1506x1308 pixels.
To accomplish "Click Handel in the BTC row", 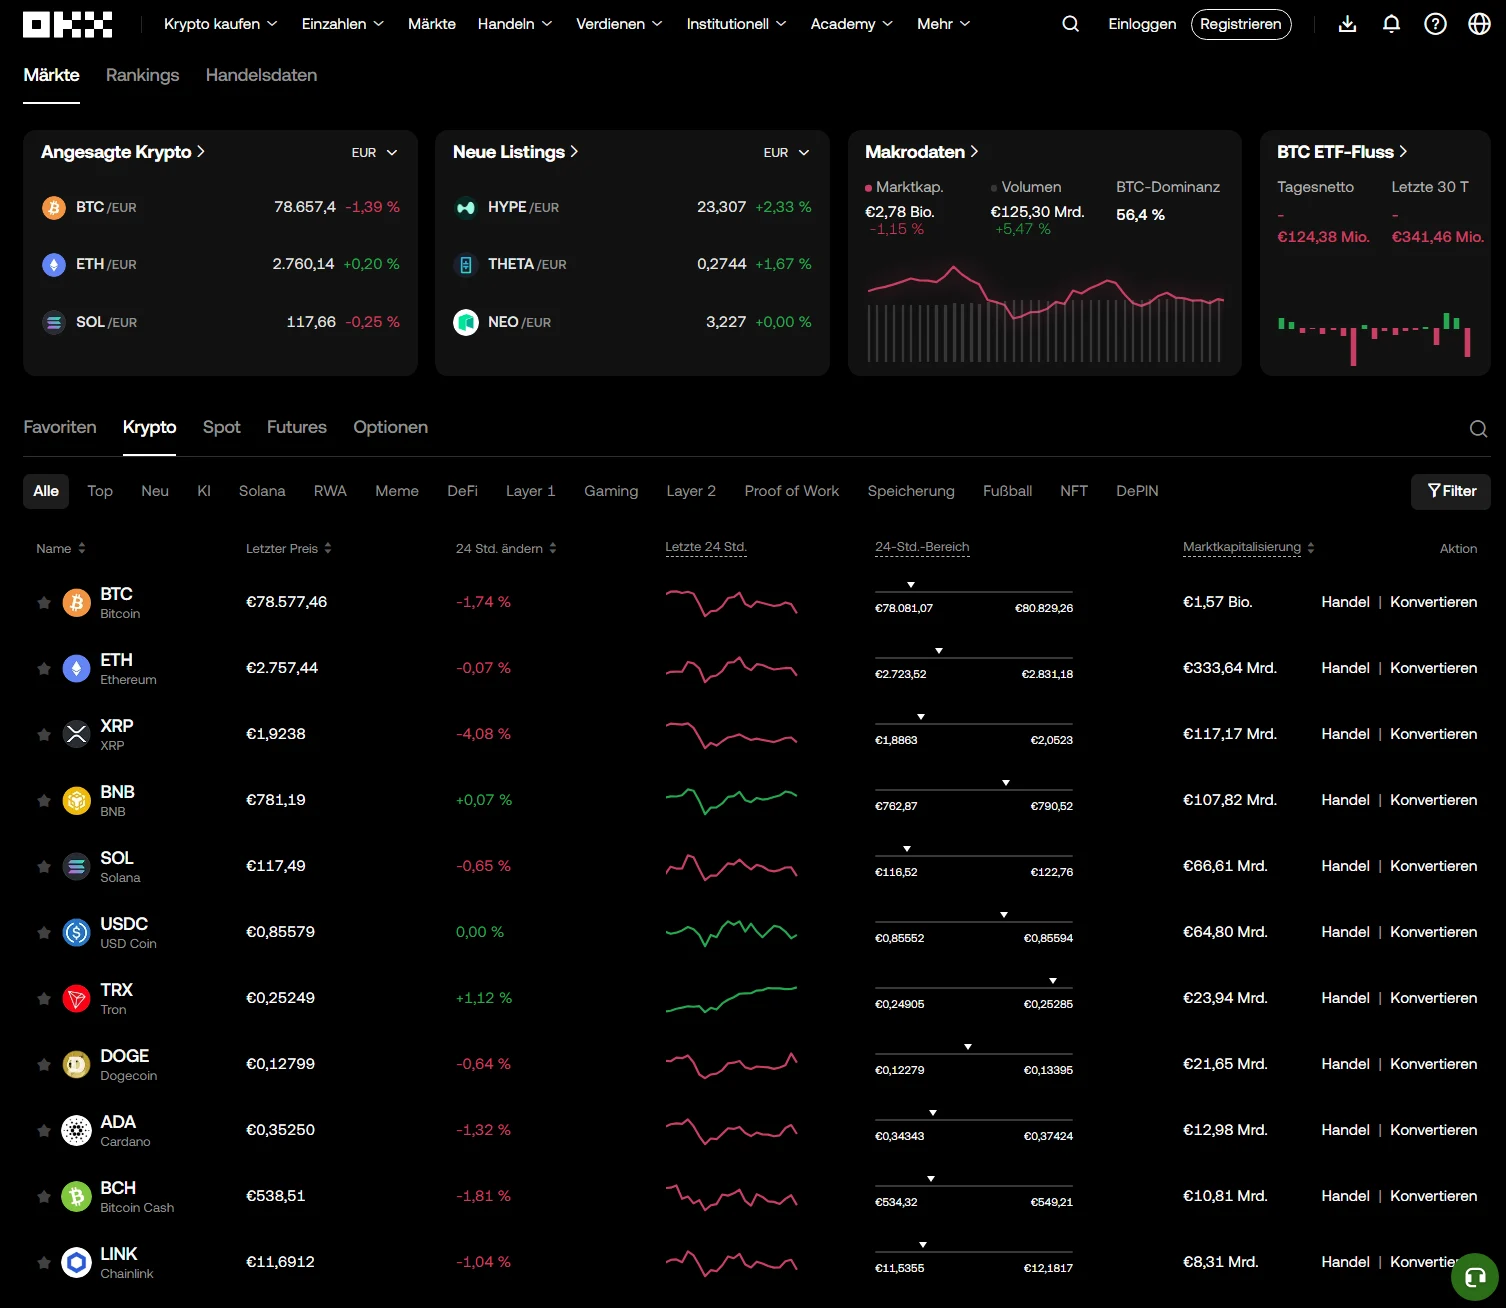I will 1345,602.
